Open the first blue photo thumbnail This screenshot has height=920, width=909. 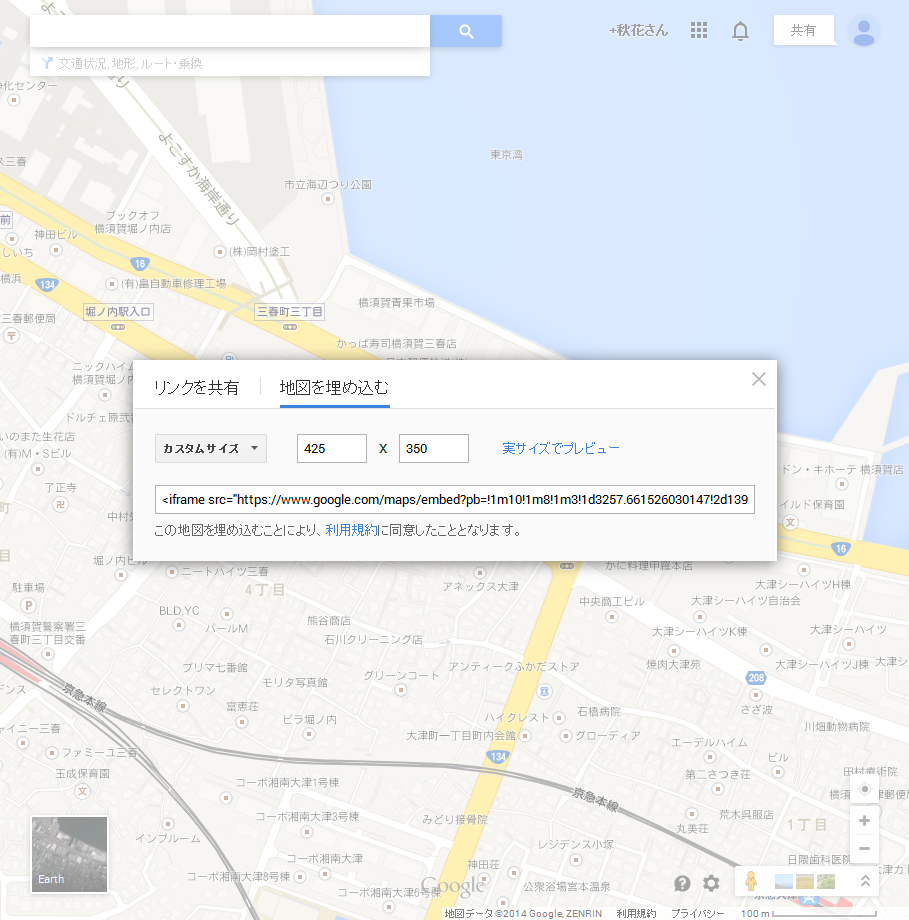click(x=784, y=881)
